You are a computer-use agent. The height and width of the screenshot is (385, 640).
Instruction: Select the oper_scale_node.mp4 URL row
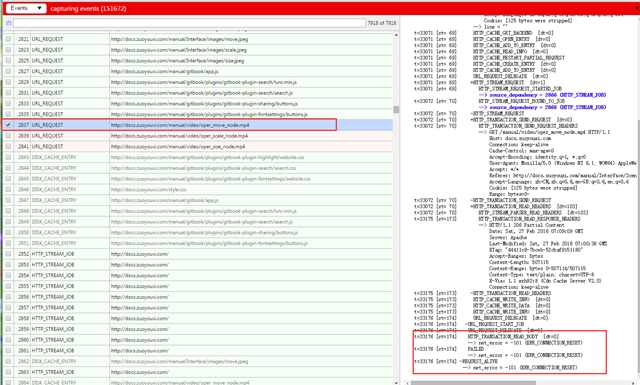[198, 136]
